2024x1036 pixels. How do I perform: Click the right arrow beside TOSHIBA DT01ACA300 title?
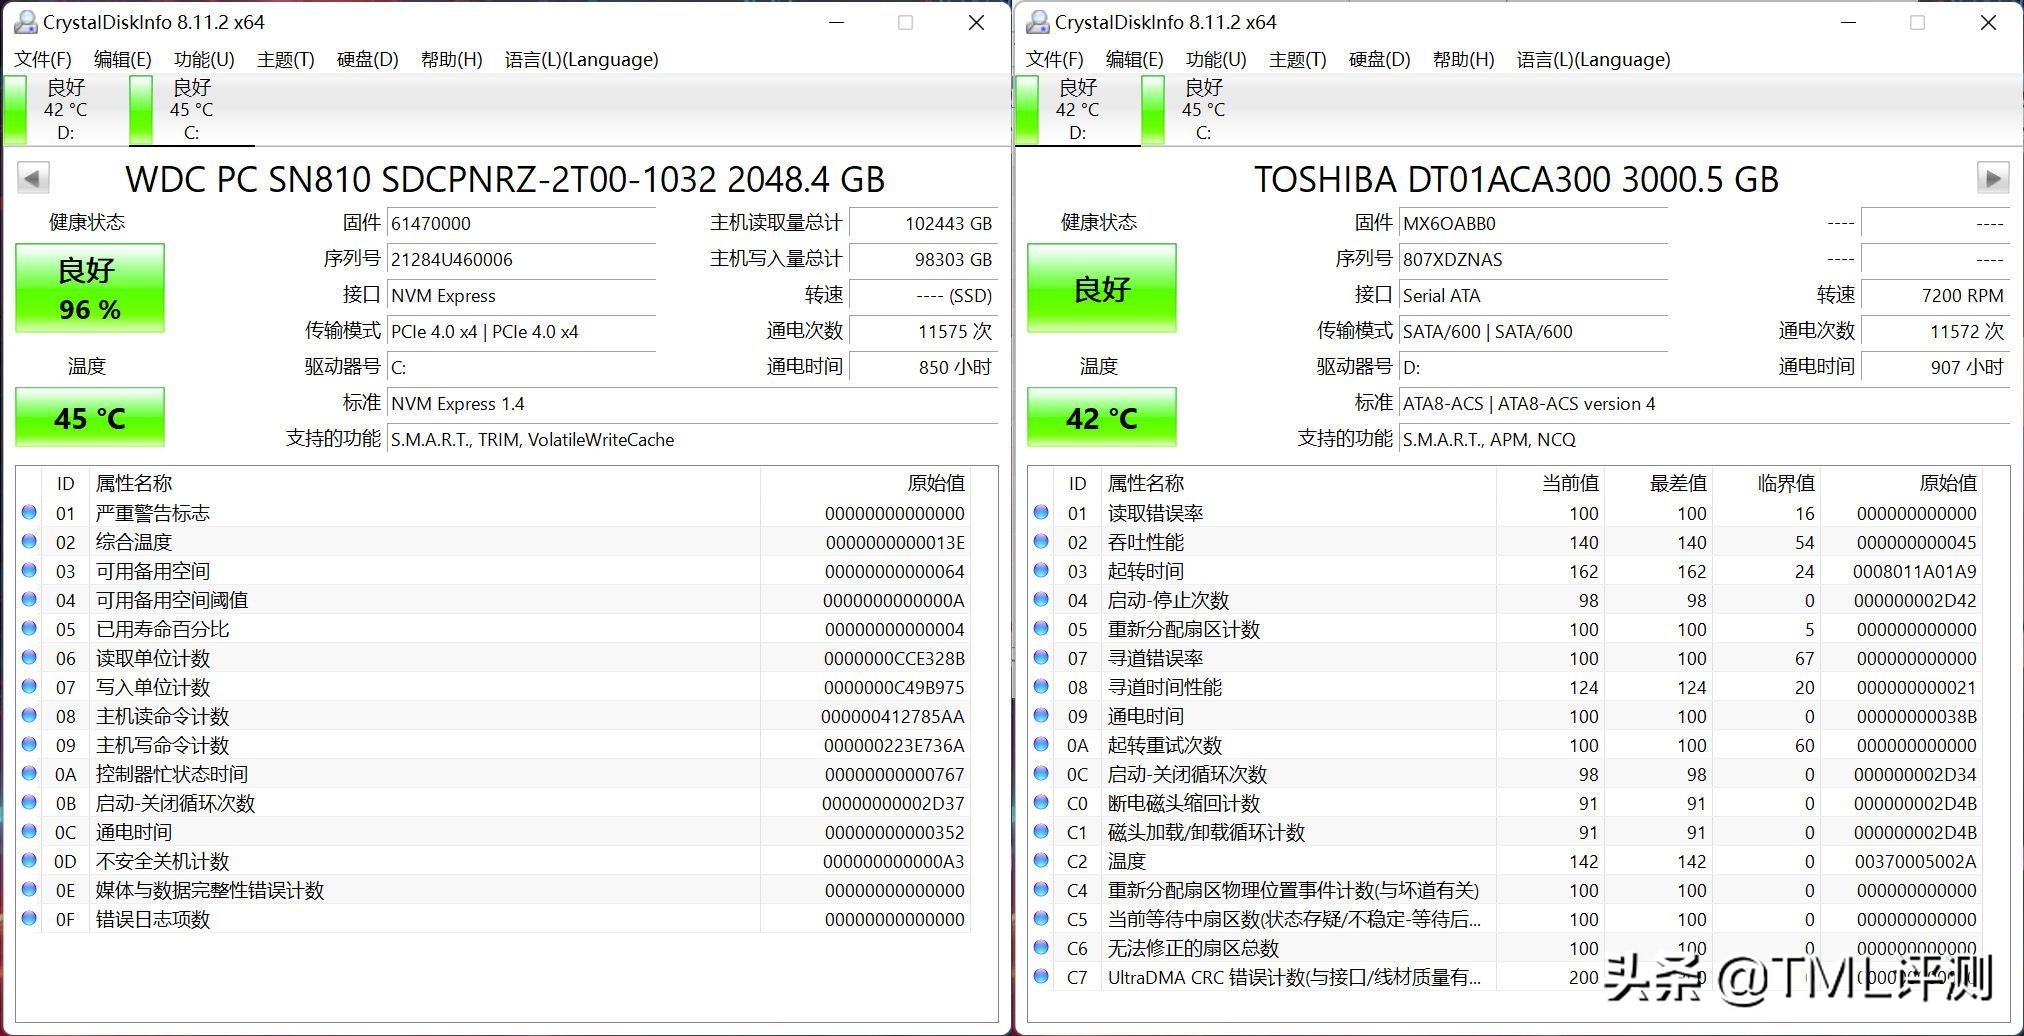click(x=1992, y=177)
